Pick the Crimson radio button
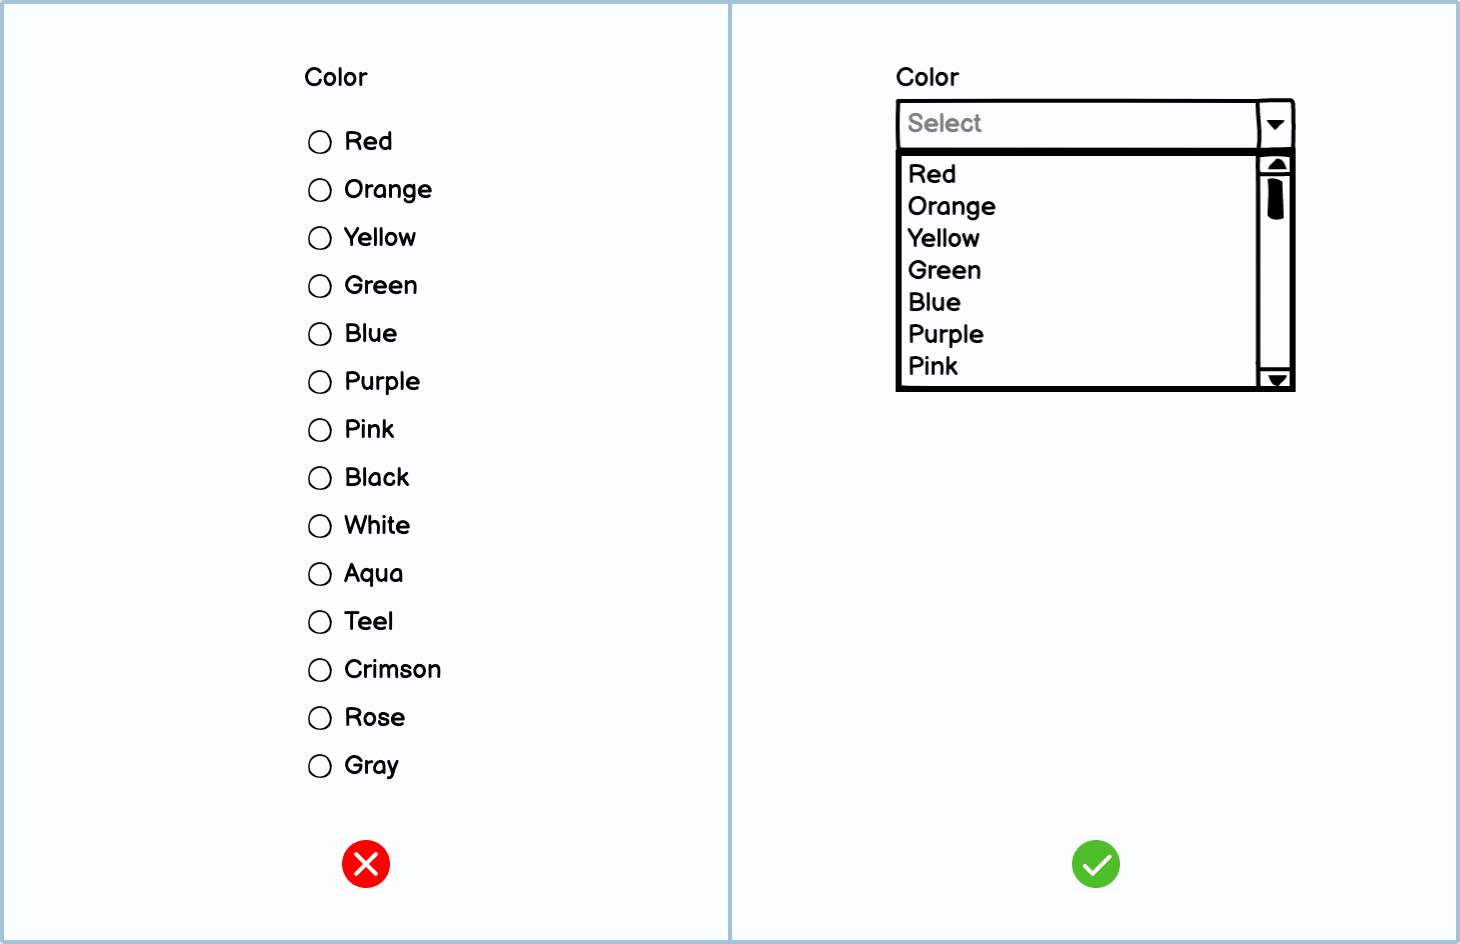Screen dimensions: 1460x944 pyautogui.click(x=320, y=670)
